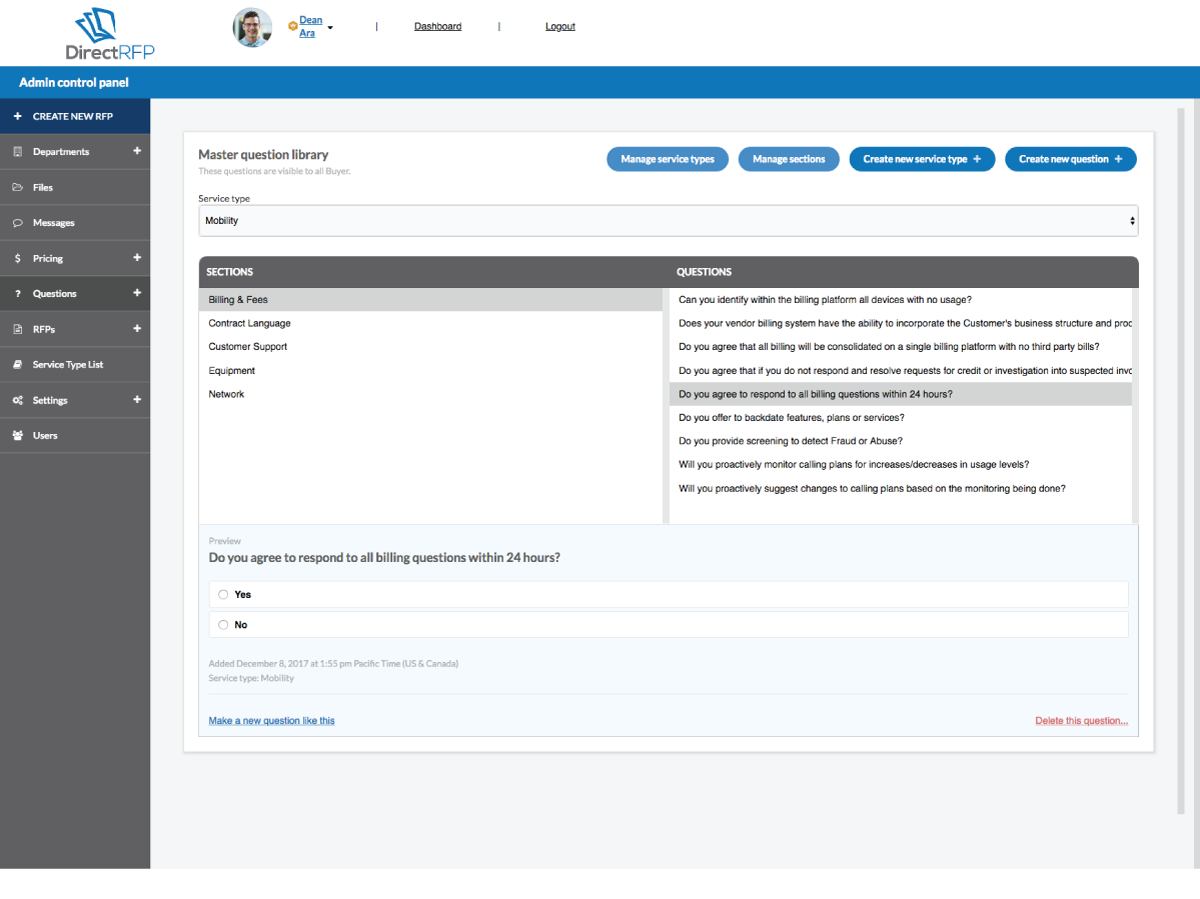Viewport: 1200px width, 899px height.
Task: Click the Messages speech bubble icon
Action: tap(18, 223)
